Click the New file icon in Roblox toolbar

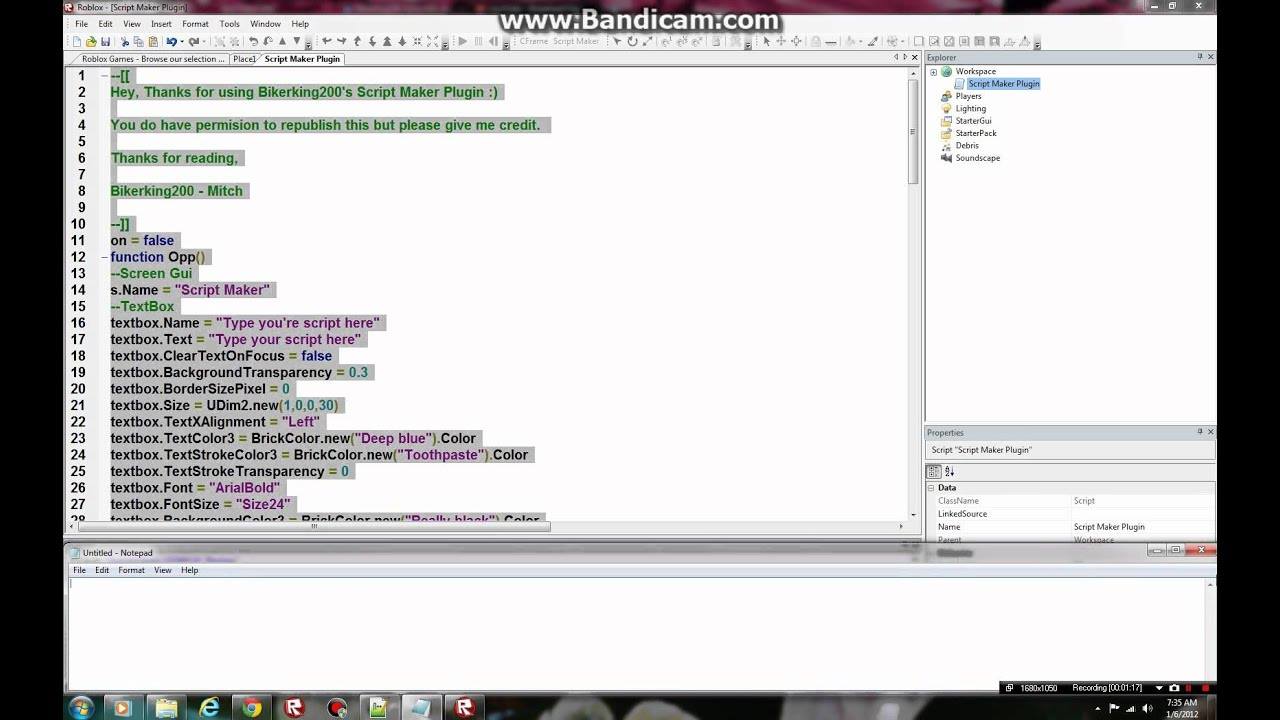pyautogui.click(x=77, y=42)
